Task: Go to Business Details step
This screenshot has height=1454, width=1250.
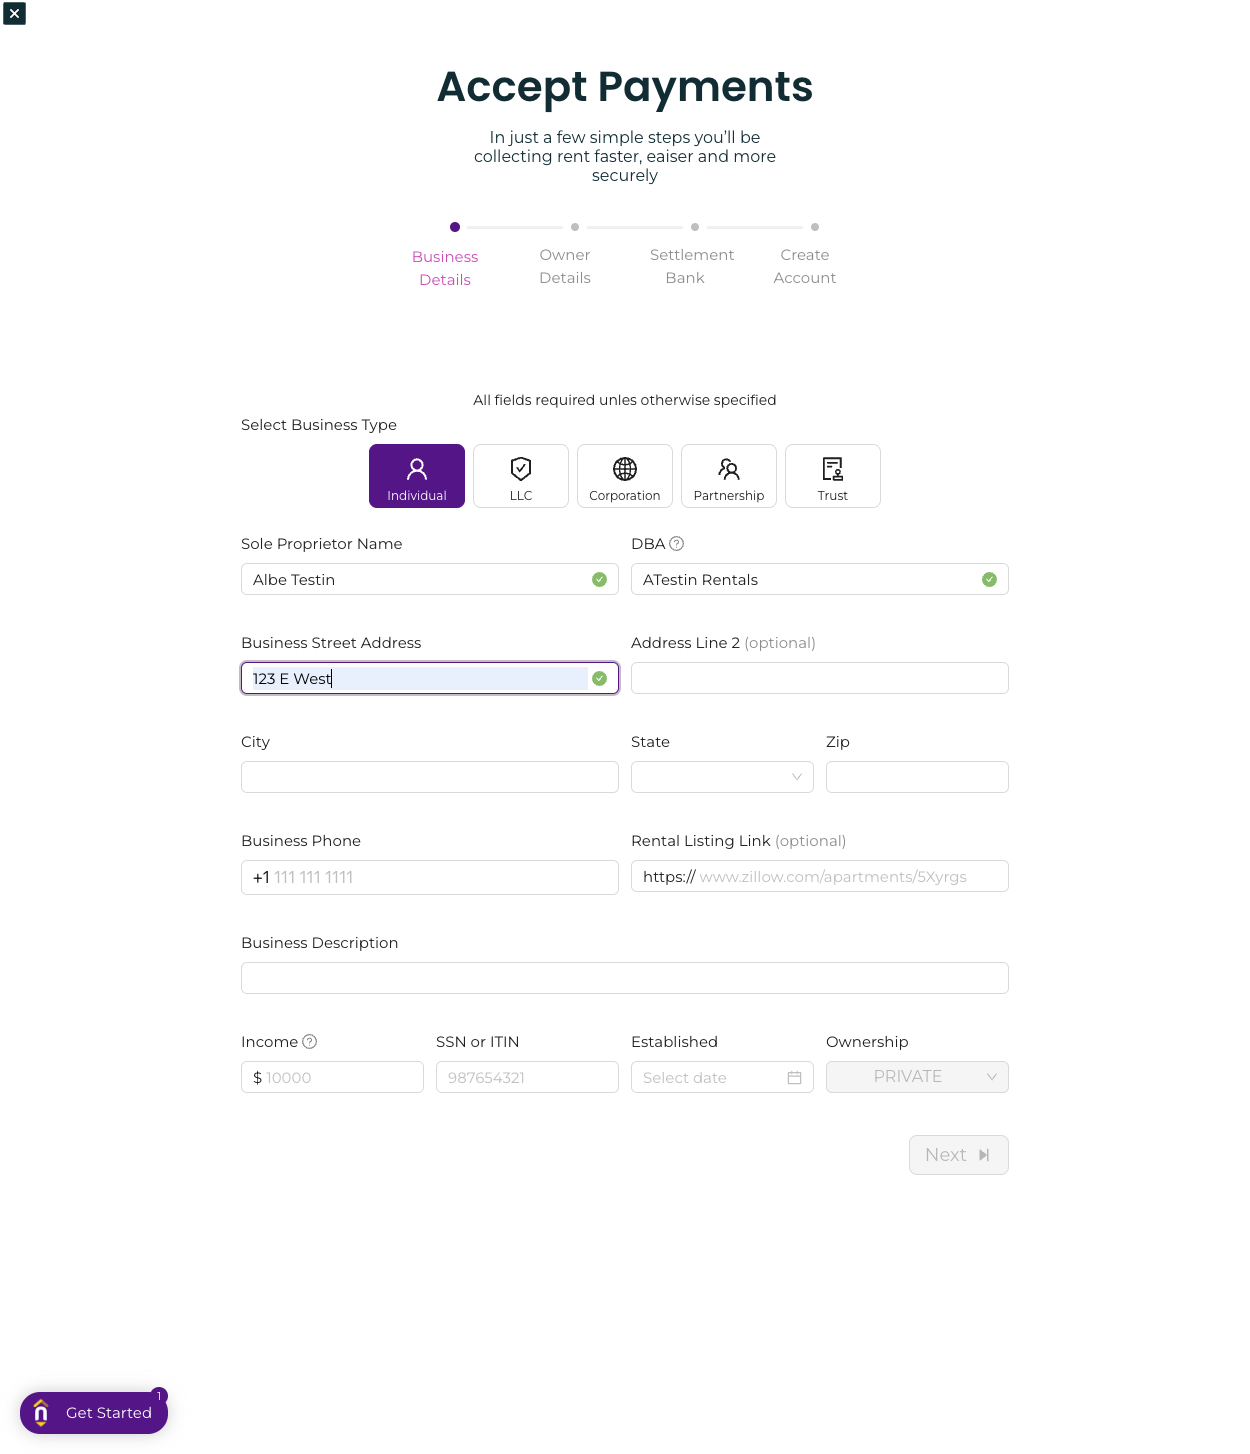Action: 445,268
